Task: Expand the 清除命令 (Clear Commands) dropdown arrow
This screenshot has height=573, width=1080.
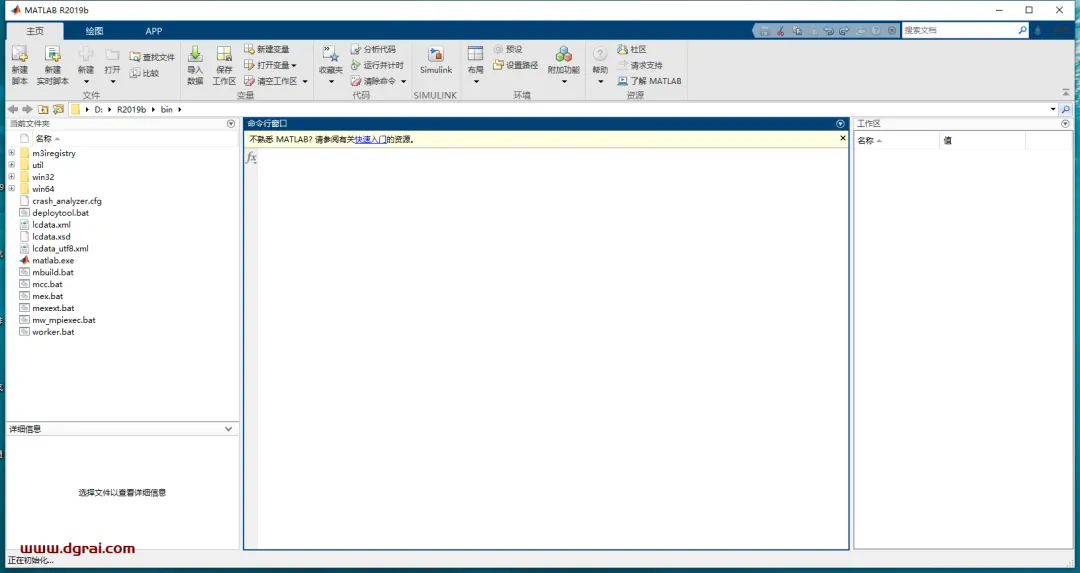Action: [x=404, y=81]
